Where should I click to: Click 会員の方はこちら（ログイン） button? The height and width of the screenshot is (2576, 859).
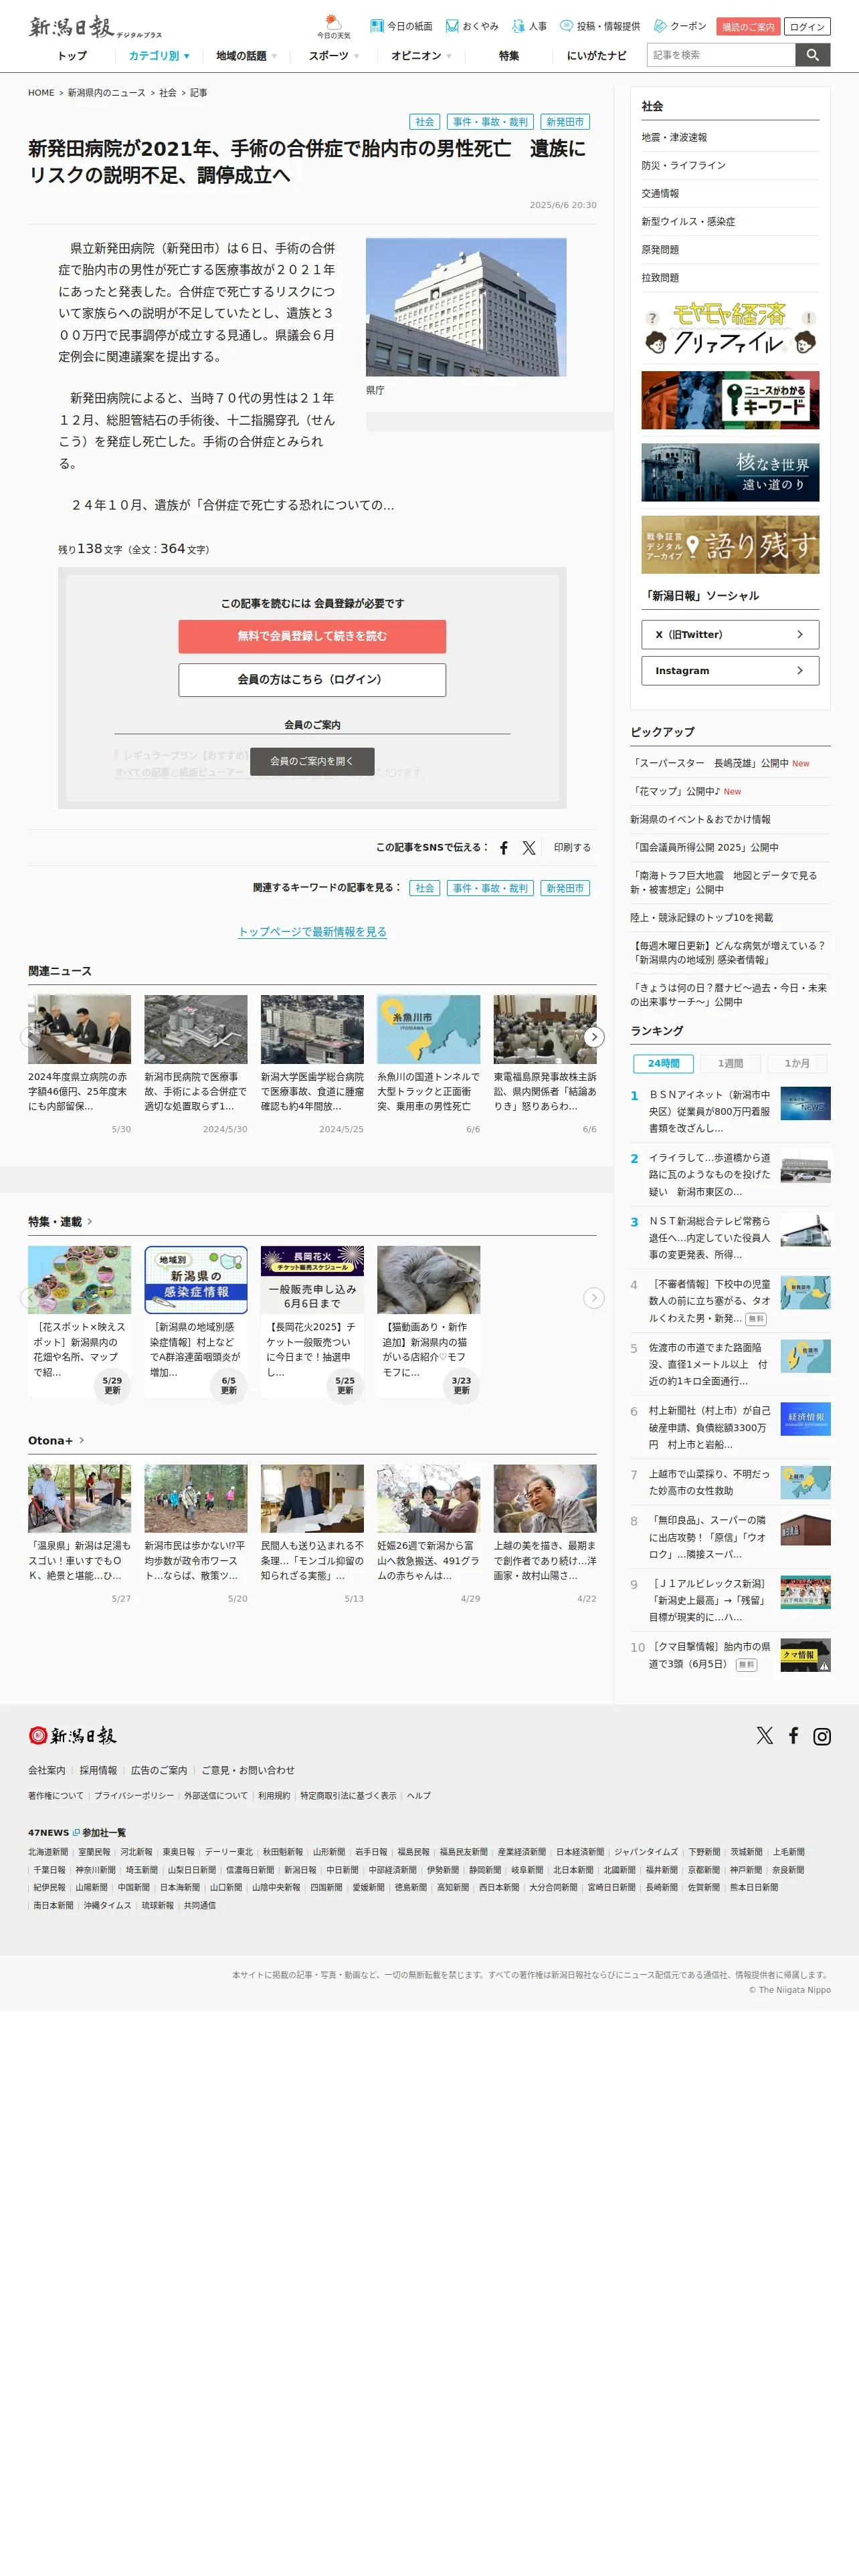point(312,680)
